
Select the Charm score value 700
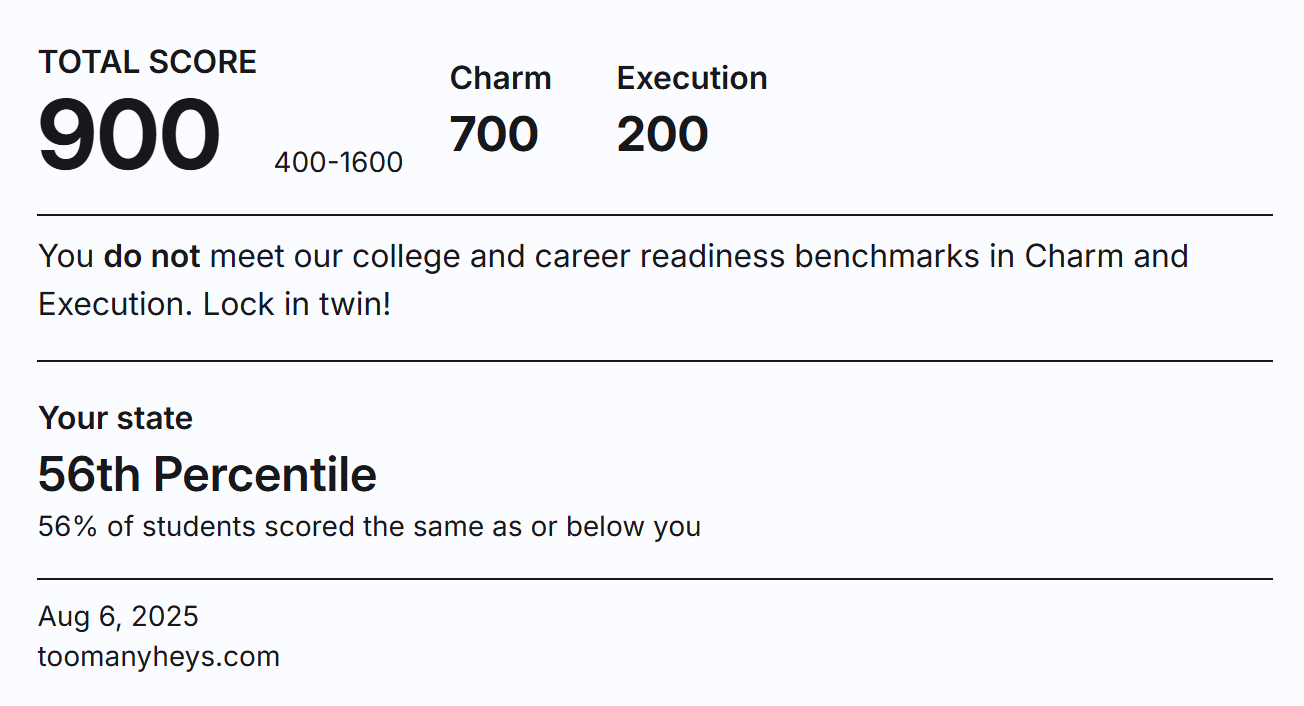coord(494,134)
